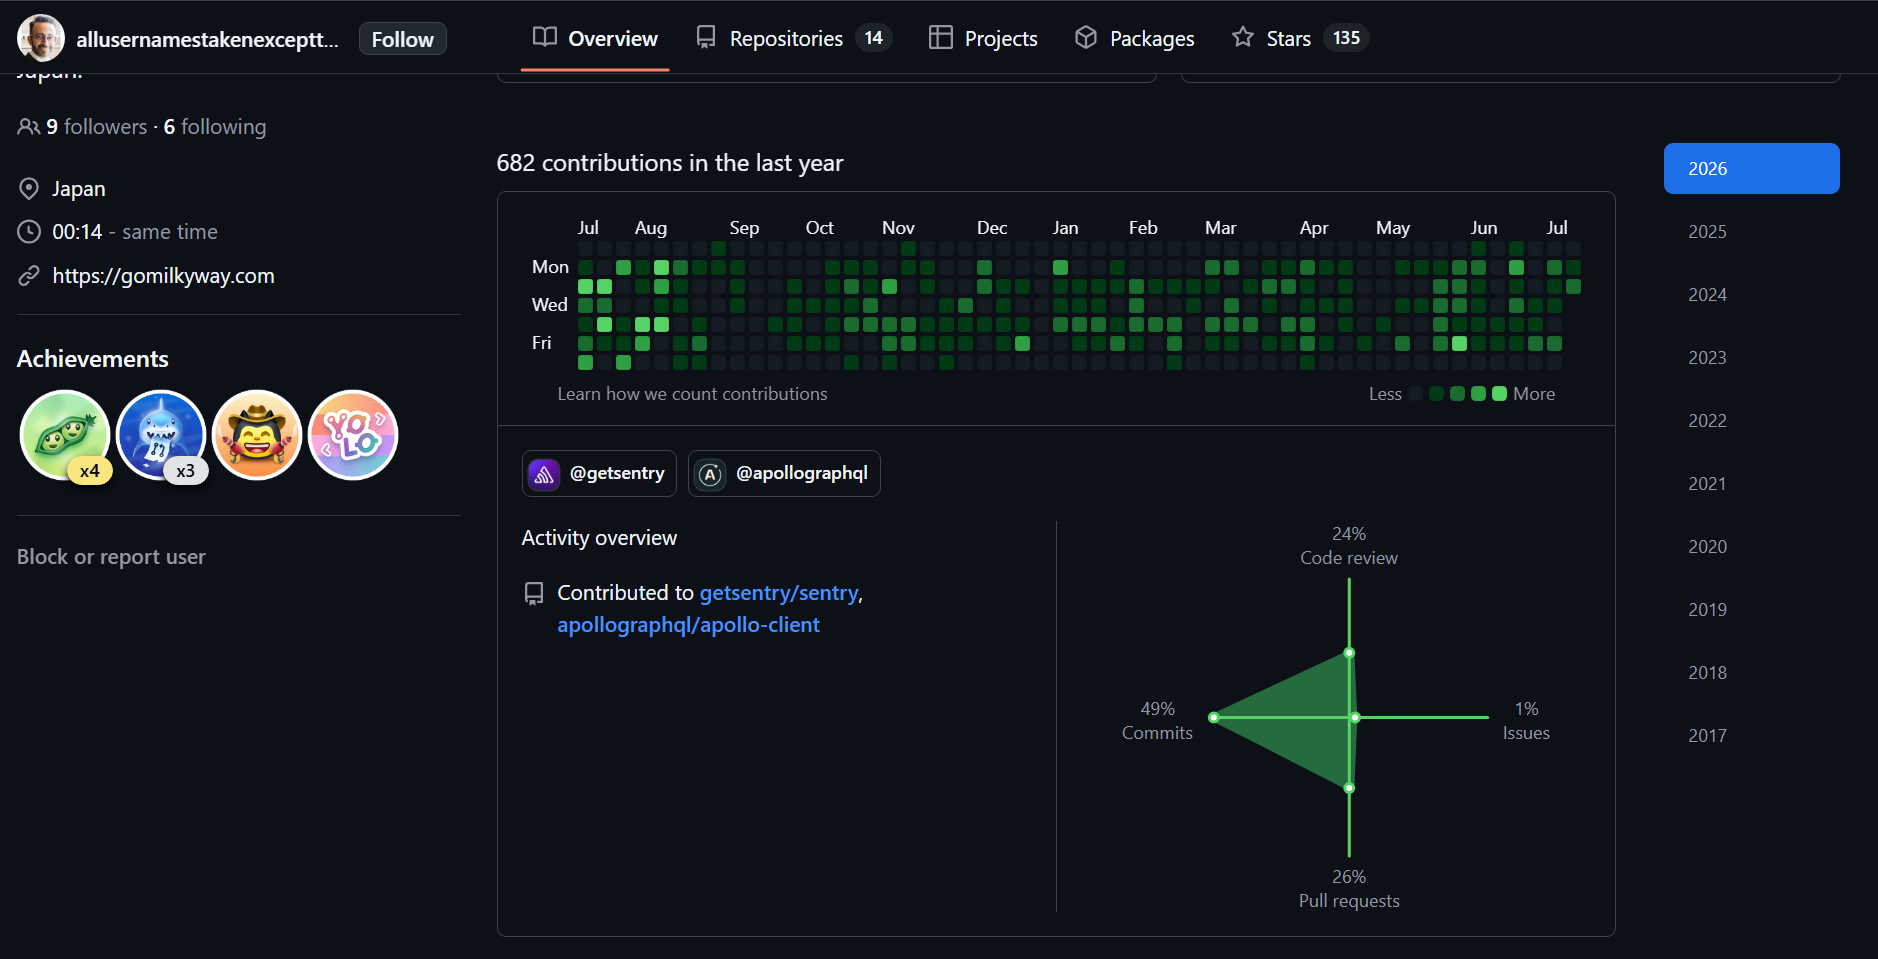
Task: Click the link chain icon
Action: pyautogui.click(x=29, y=276)
